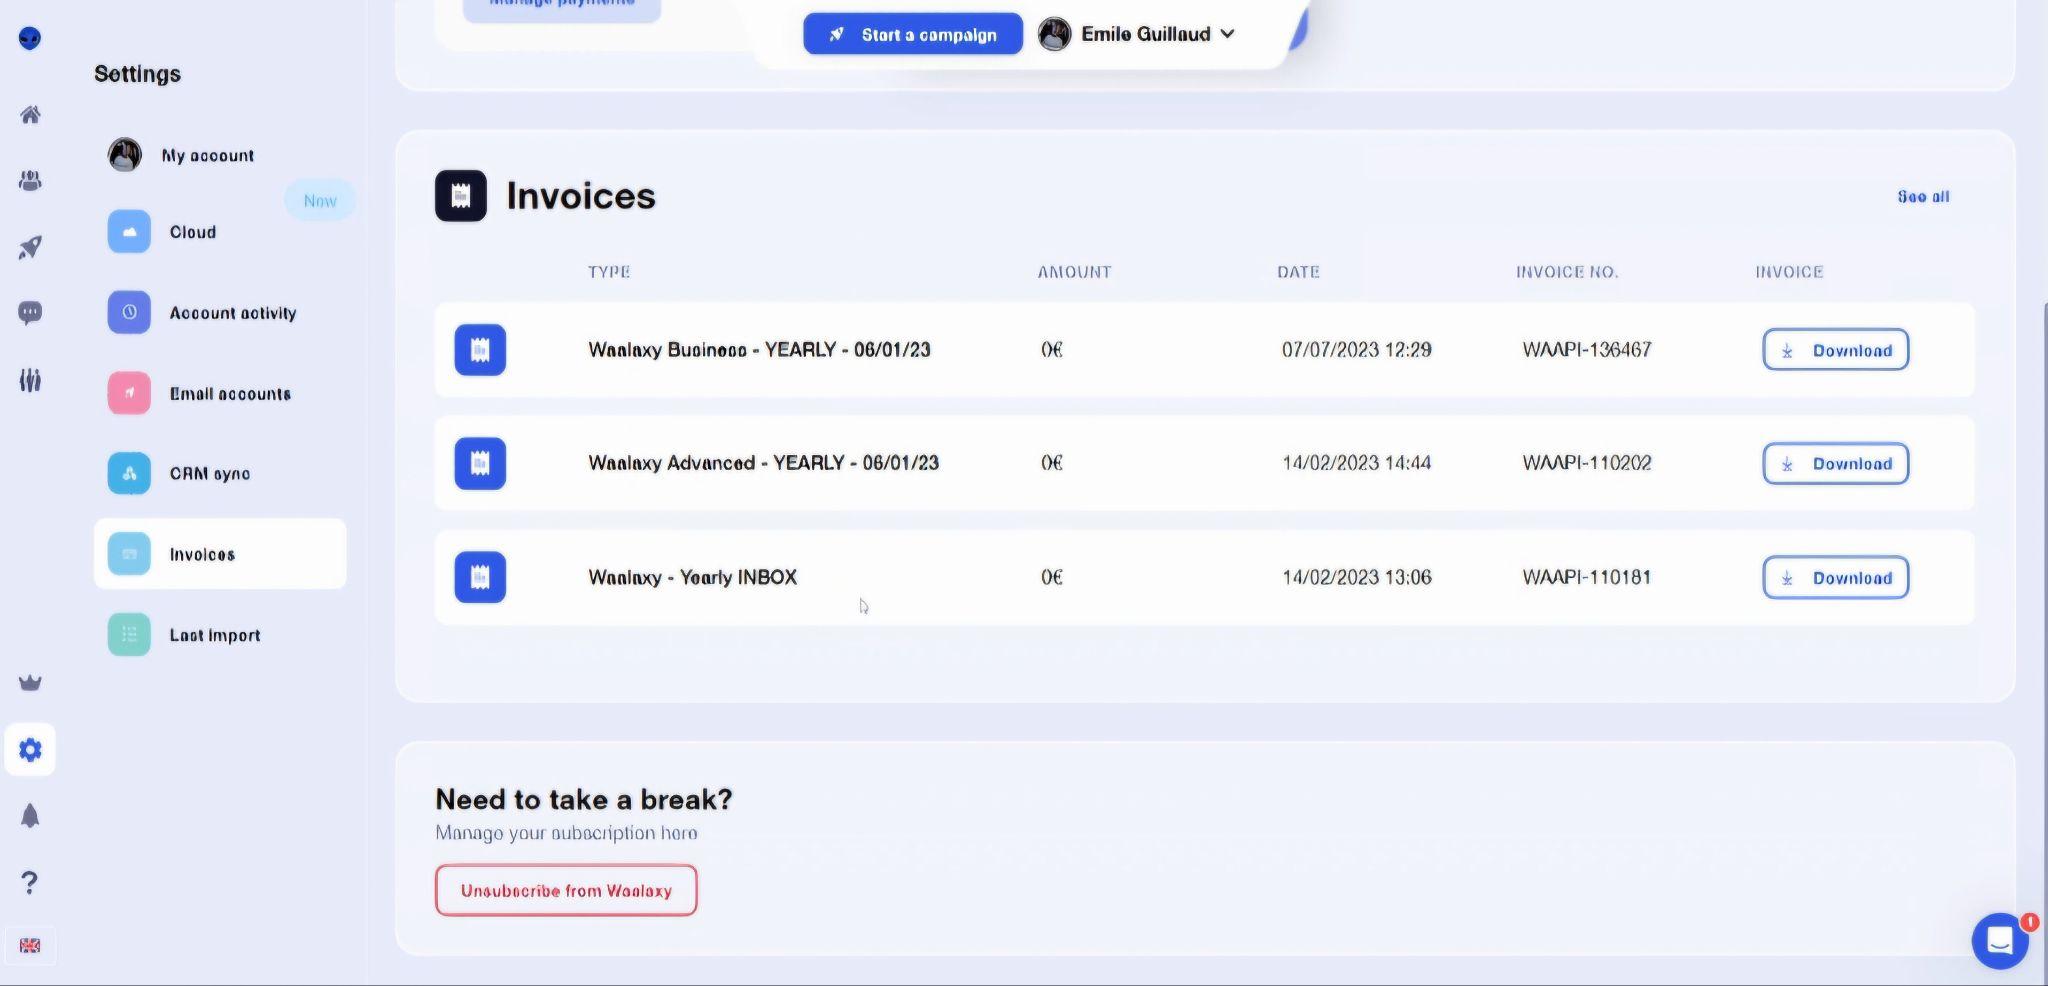Click the crown subscription icon
2048x986 pixels.
[30, 683]
